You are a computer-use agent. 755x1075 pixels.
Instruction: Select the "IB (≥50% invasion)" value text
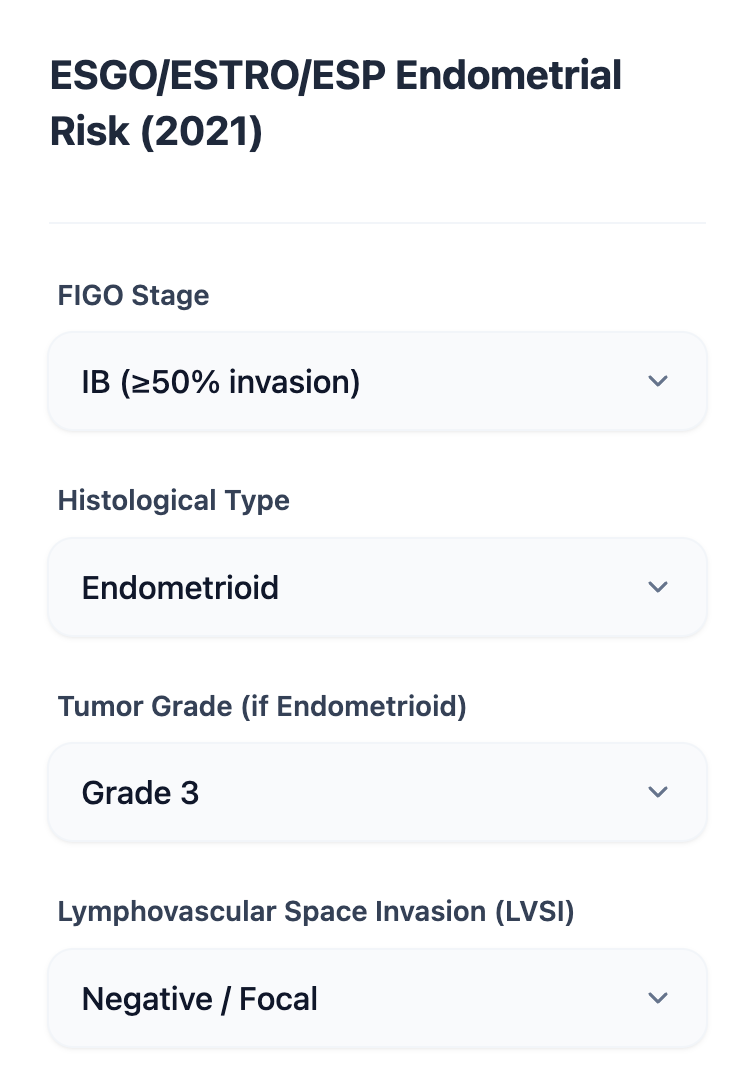click(220, 382)
